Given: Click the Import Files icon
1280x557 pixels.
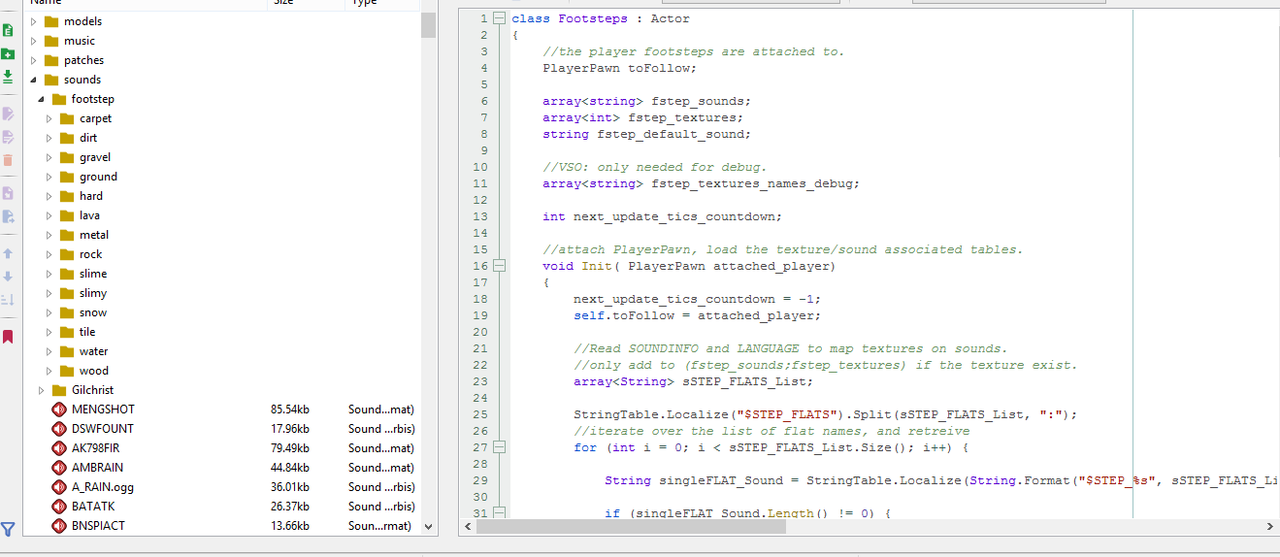Looking at the screenshot, I should point(8,76).
